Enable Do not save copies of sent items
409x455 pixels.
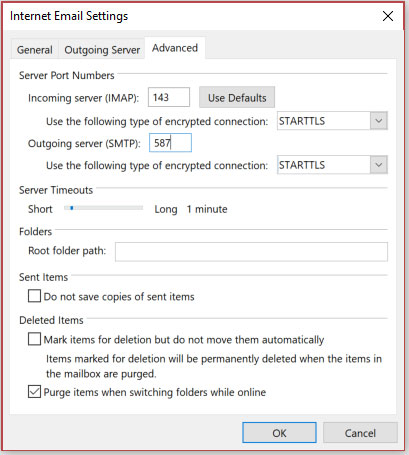(x=34, y=296)
